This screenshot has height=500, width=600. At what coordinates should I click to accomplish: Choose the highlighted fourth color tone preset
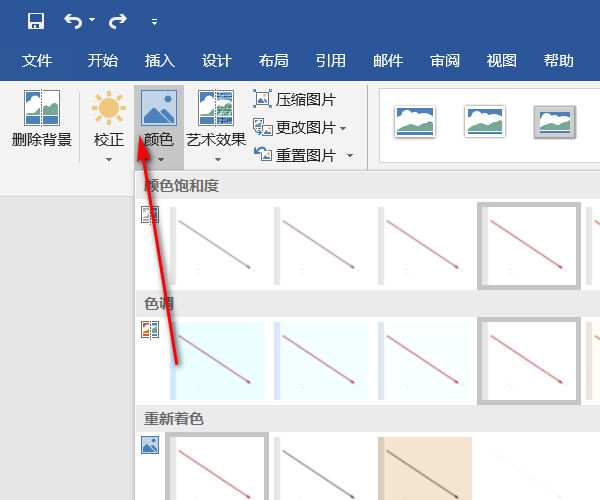coord(529,361)
